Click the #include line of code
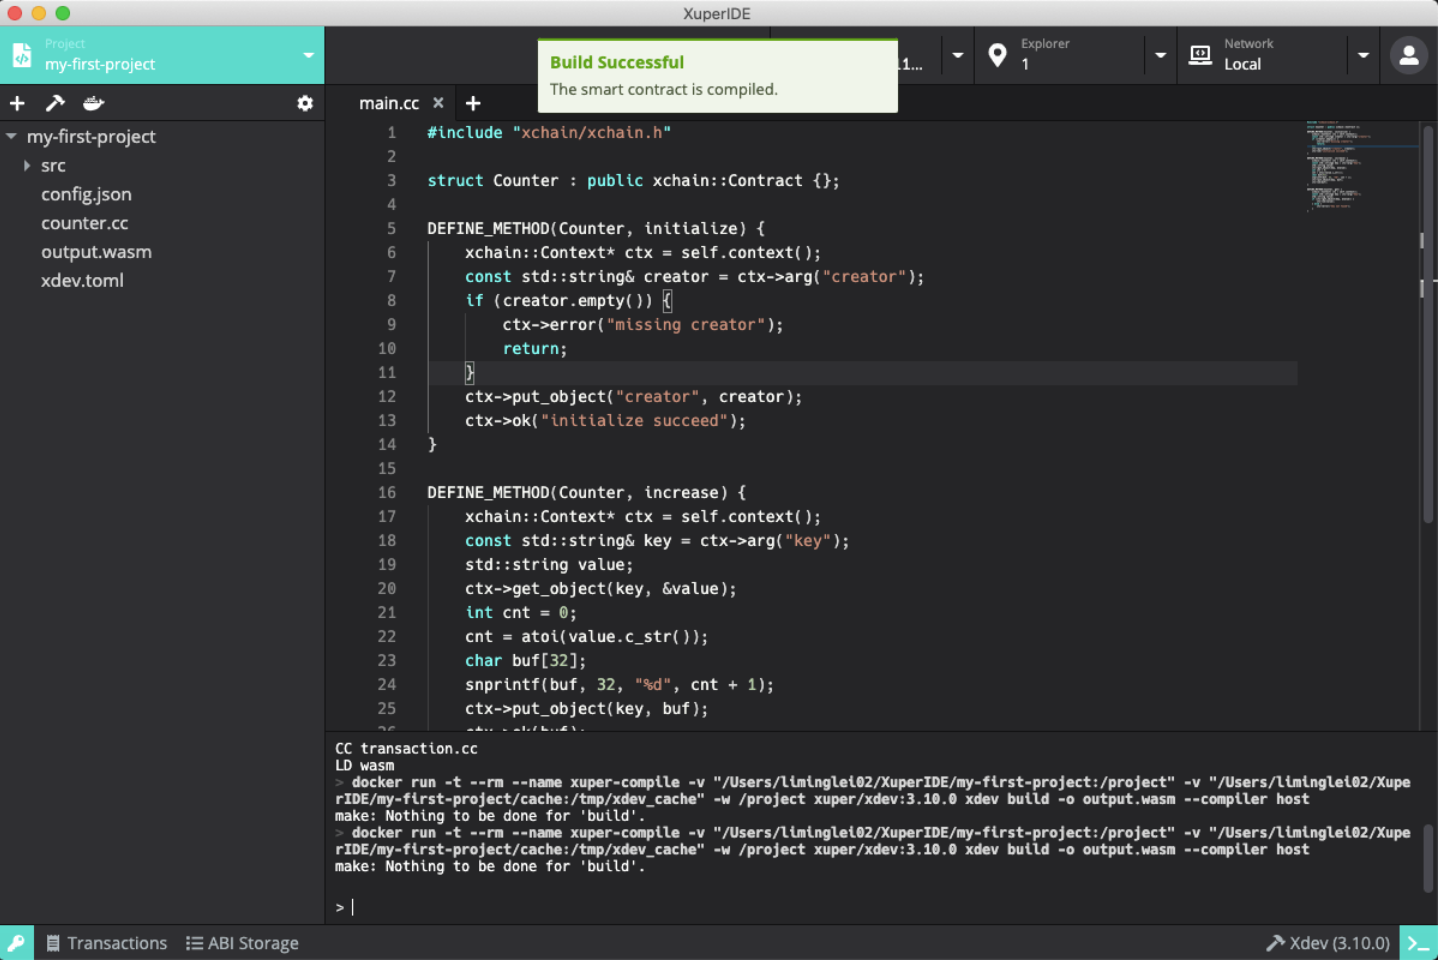This screenshot has height=960, width=1440. tap(549, 132)
